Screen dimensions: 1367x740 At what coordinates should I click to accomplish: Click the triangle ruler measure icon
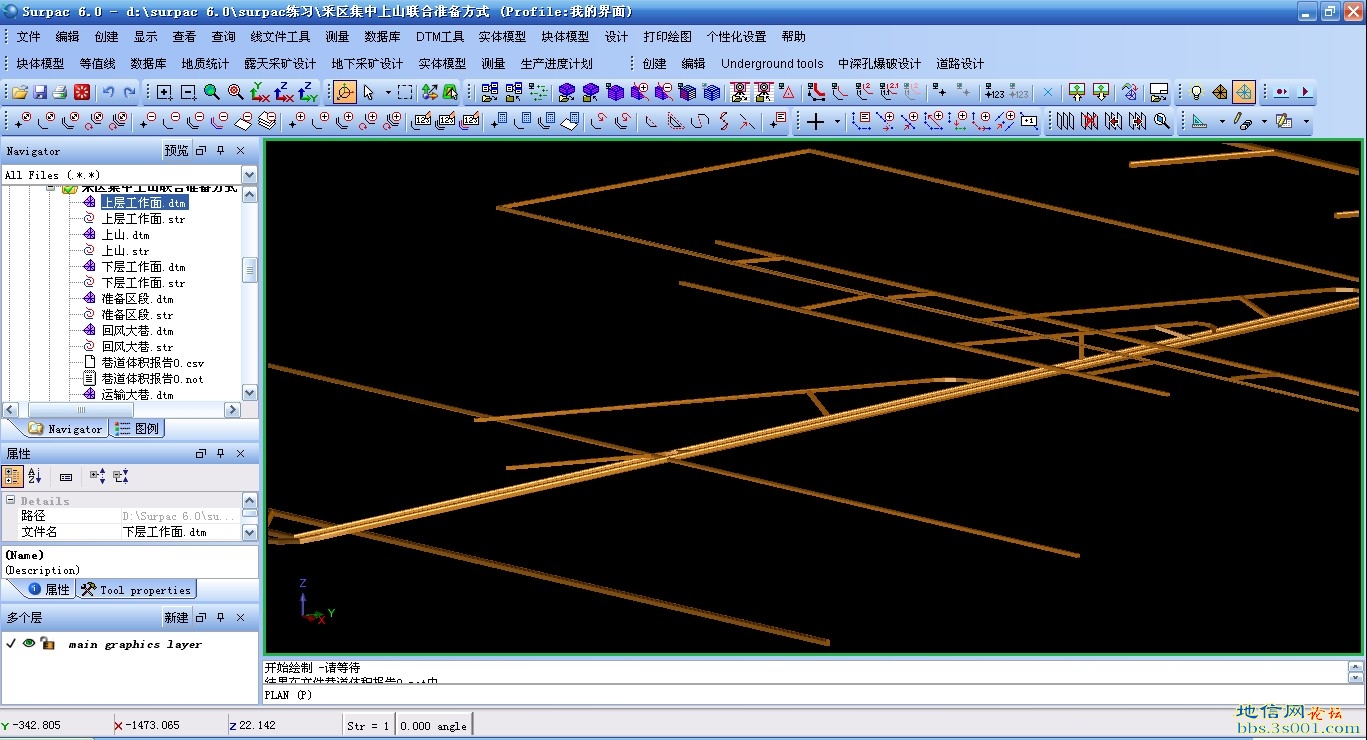[x=1199, y=121]
